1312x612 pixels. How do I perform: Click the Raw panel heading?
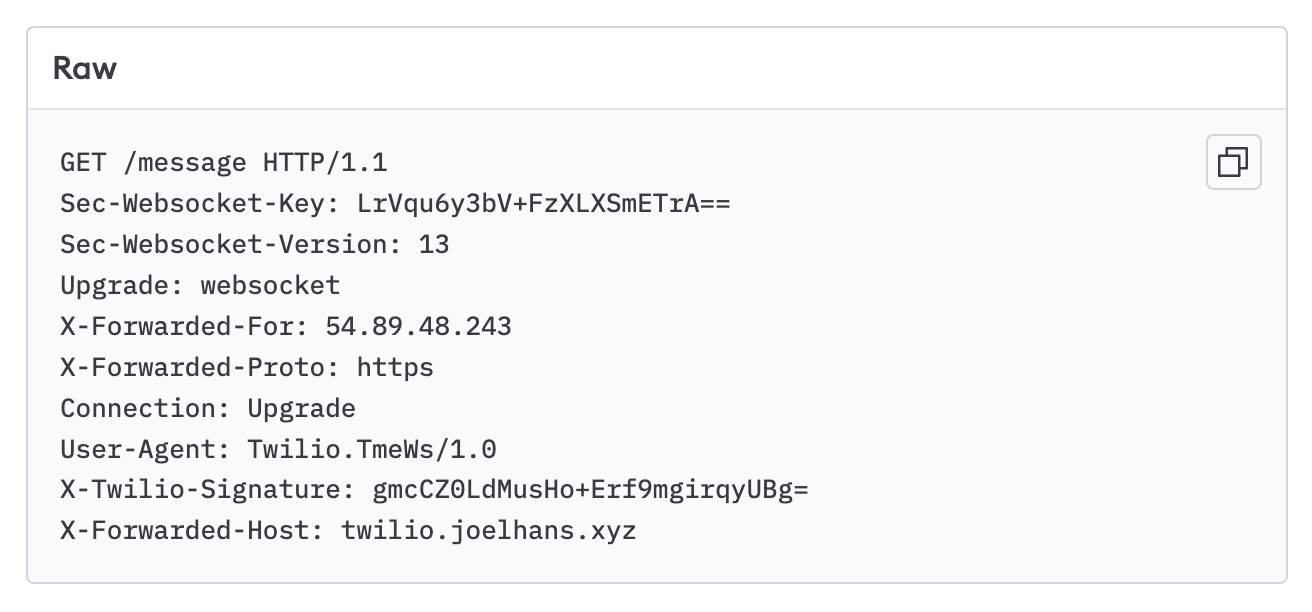click(85, 69)
